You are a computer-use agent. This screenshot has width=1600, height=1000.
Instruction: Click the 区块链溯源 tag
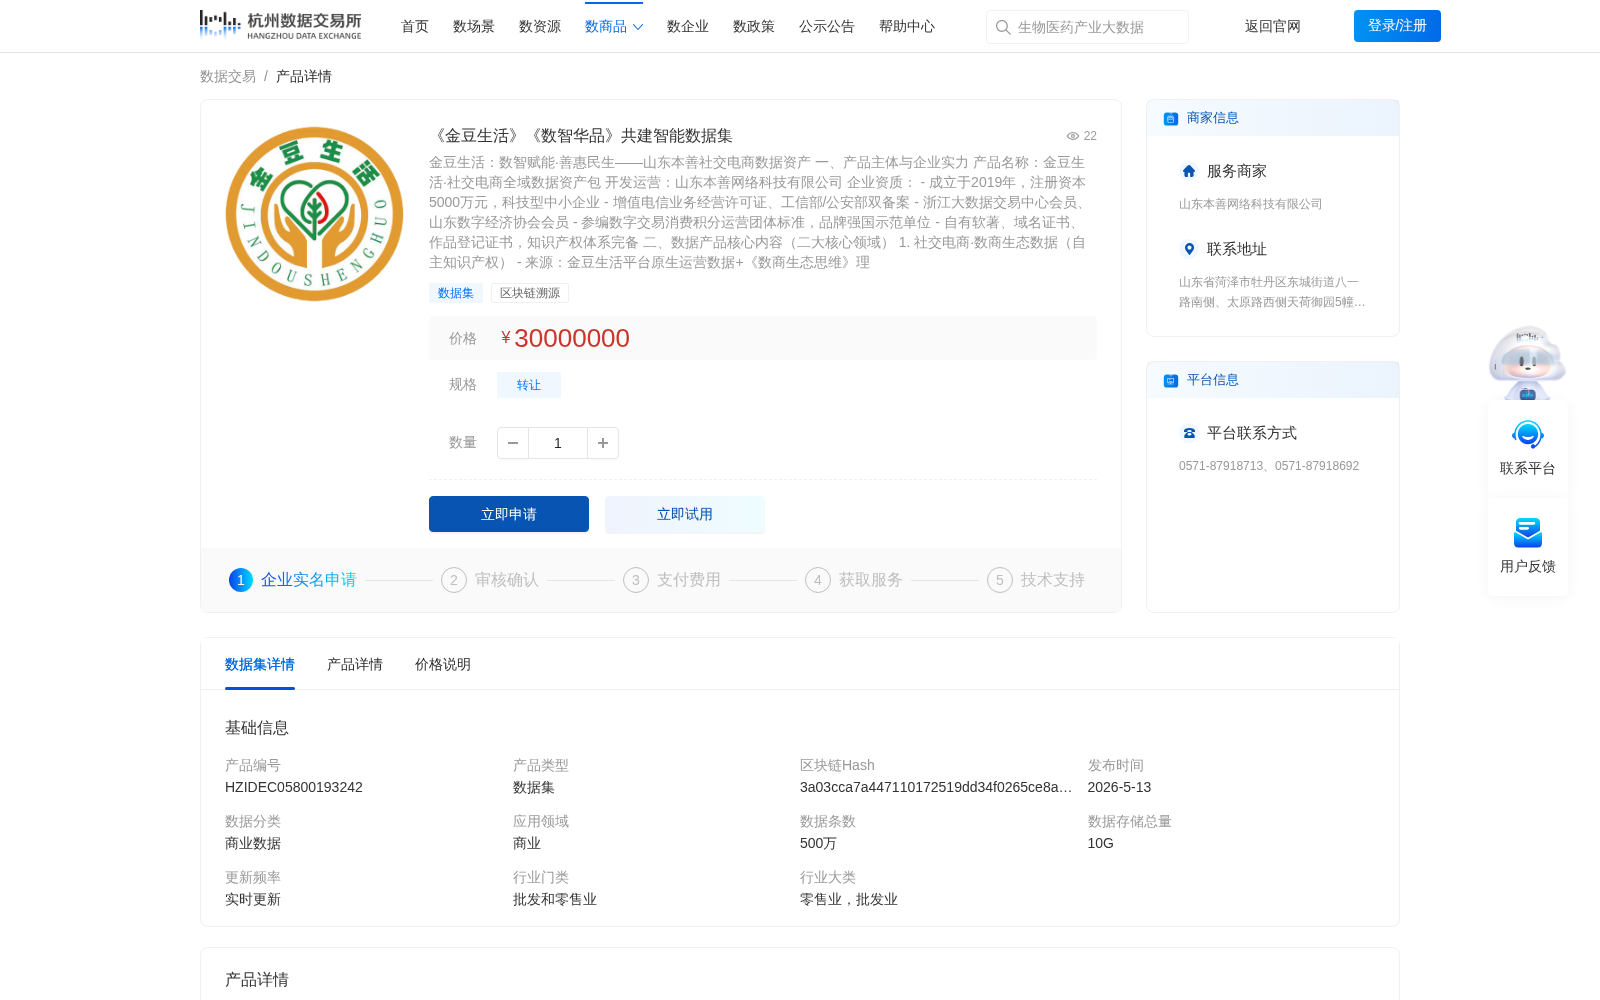click(x=530, y=293)
